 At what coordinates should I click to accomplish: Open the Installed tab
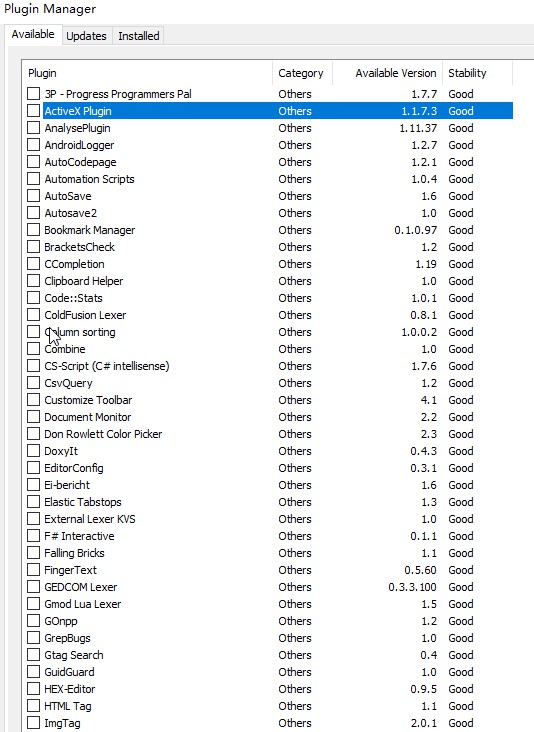click(x=139, y=36)
